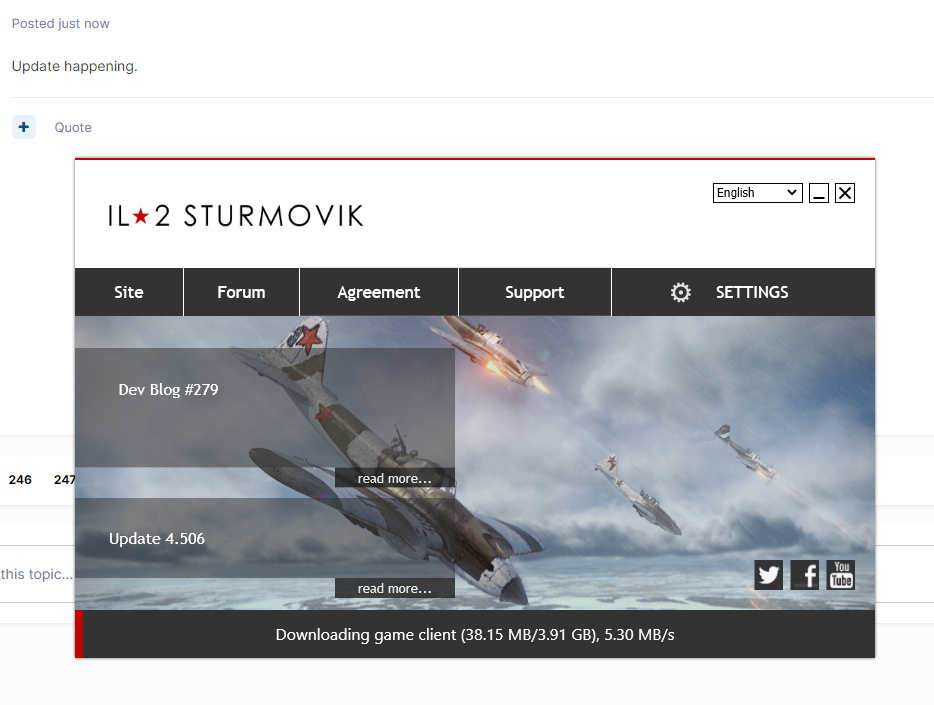Open the Agreement tab

379,292
